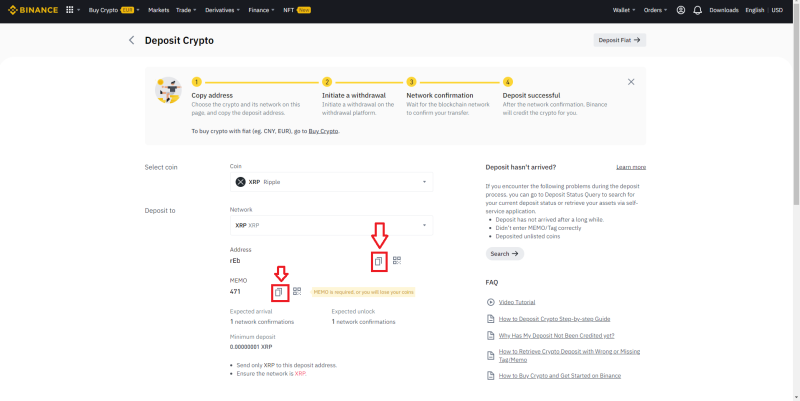Change the USD currency setting

tap(777, 10)
